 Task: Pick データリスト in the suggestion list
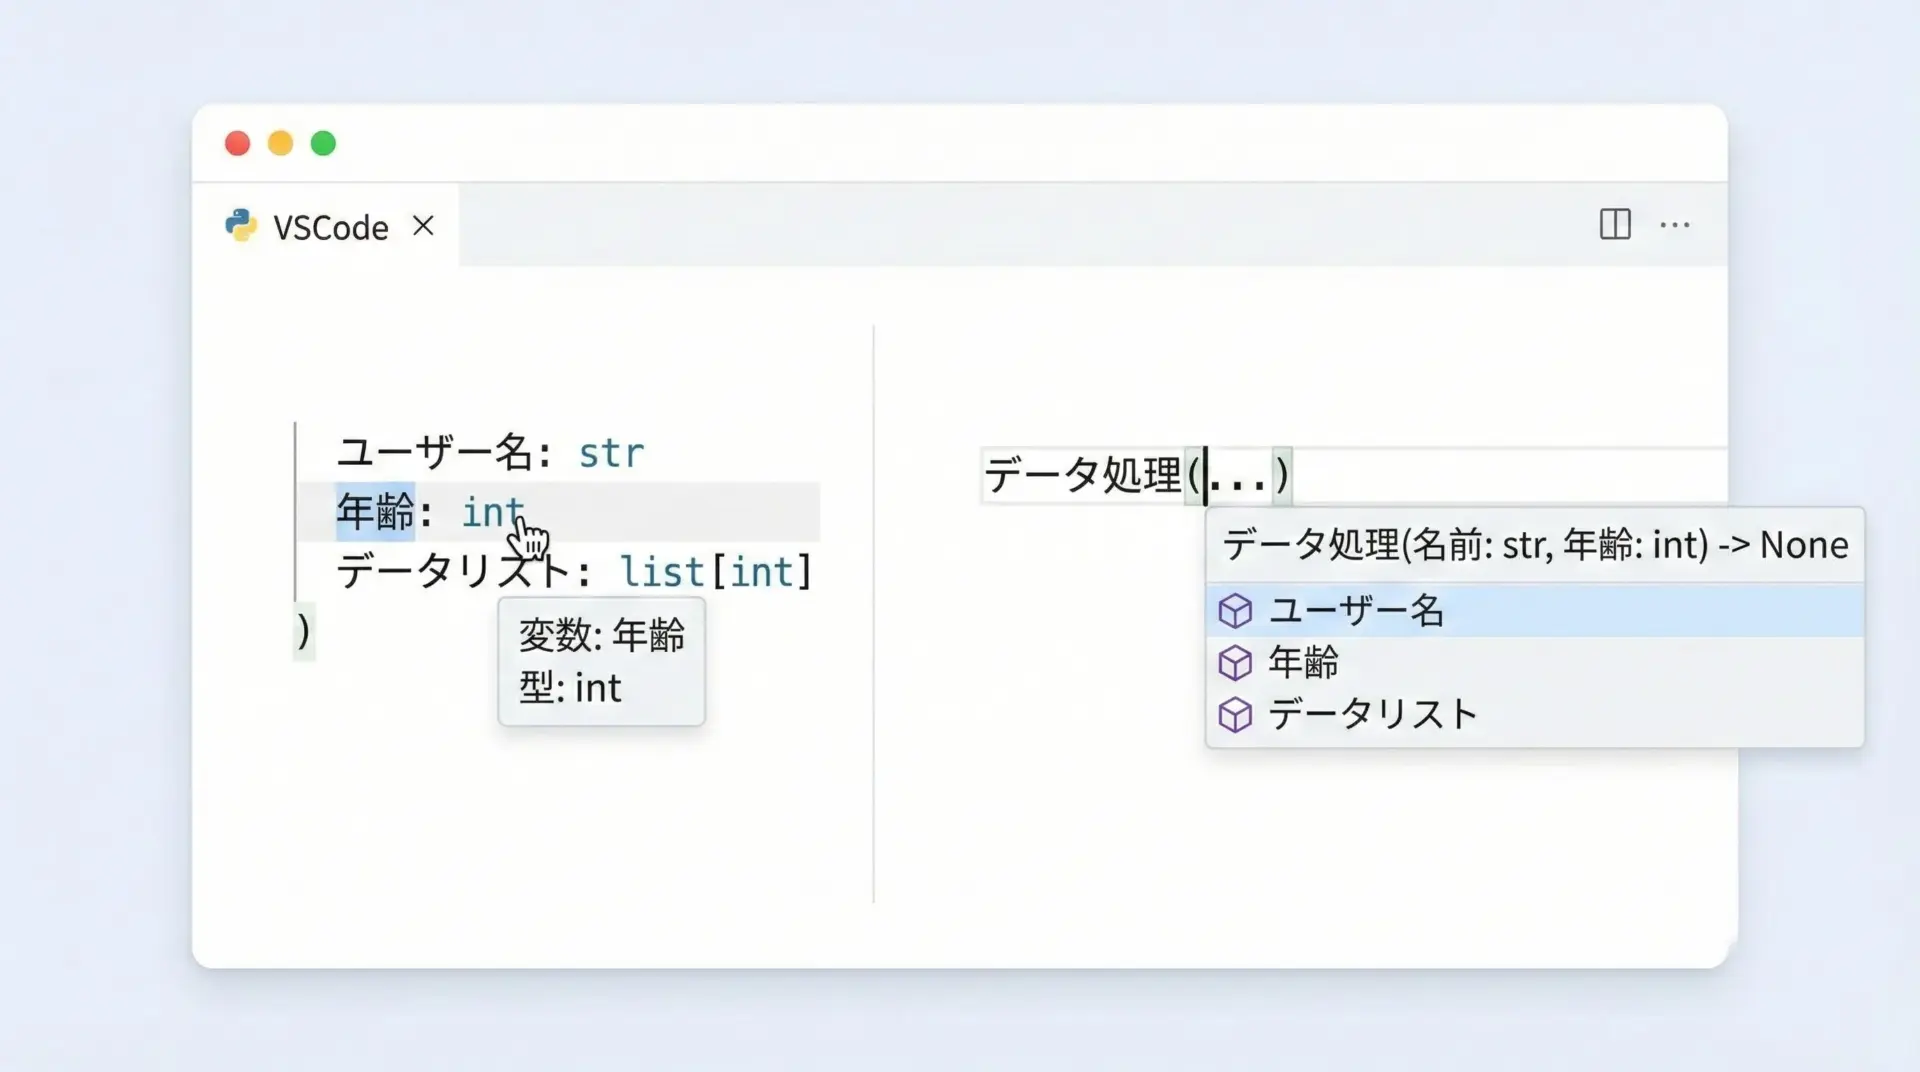coord(1372,715)
